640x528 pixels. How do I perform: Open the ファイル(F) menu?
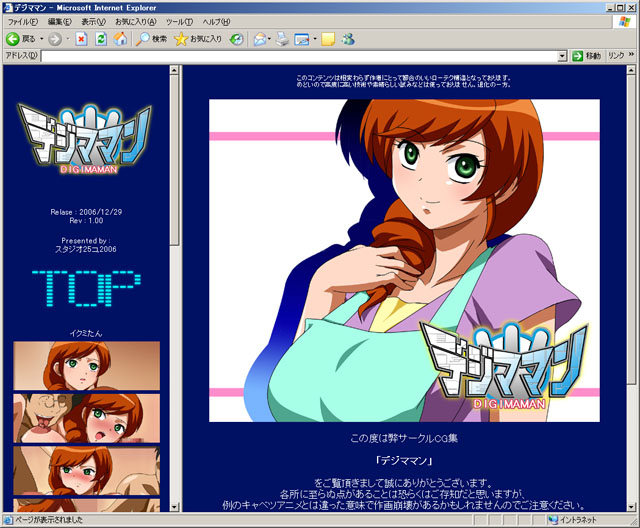(x=23, y=22)
